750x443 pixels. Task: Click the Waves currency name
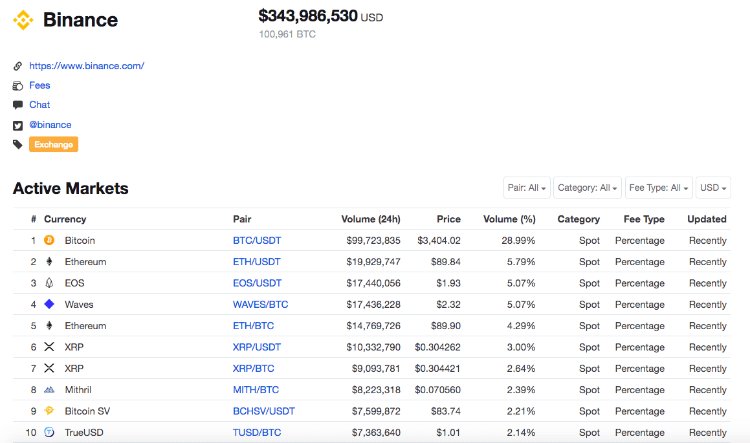pos(79,305)
